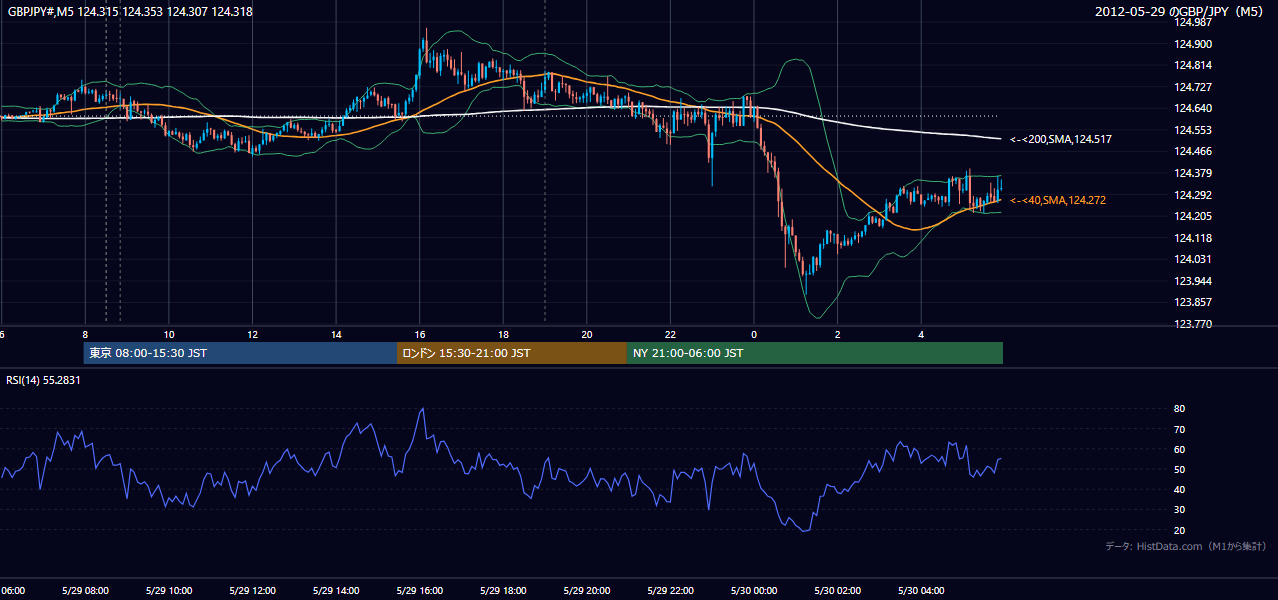This screenshot has width=1278, height=600.
Task: Click the 5/29 20:00 bottom time label
Action: click(x=587, y=591)
